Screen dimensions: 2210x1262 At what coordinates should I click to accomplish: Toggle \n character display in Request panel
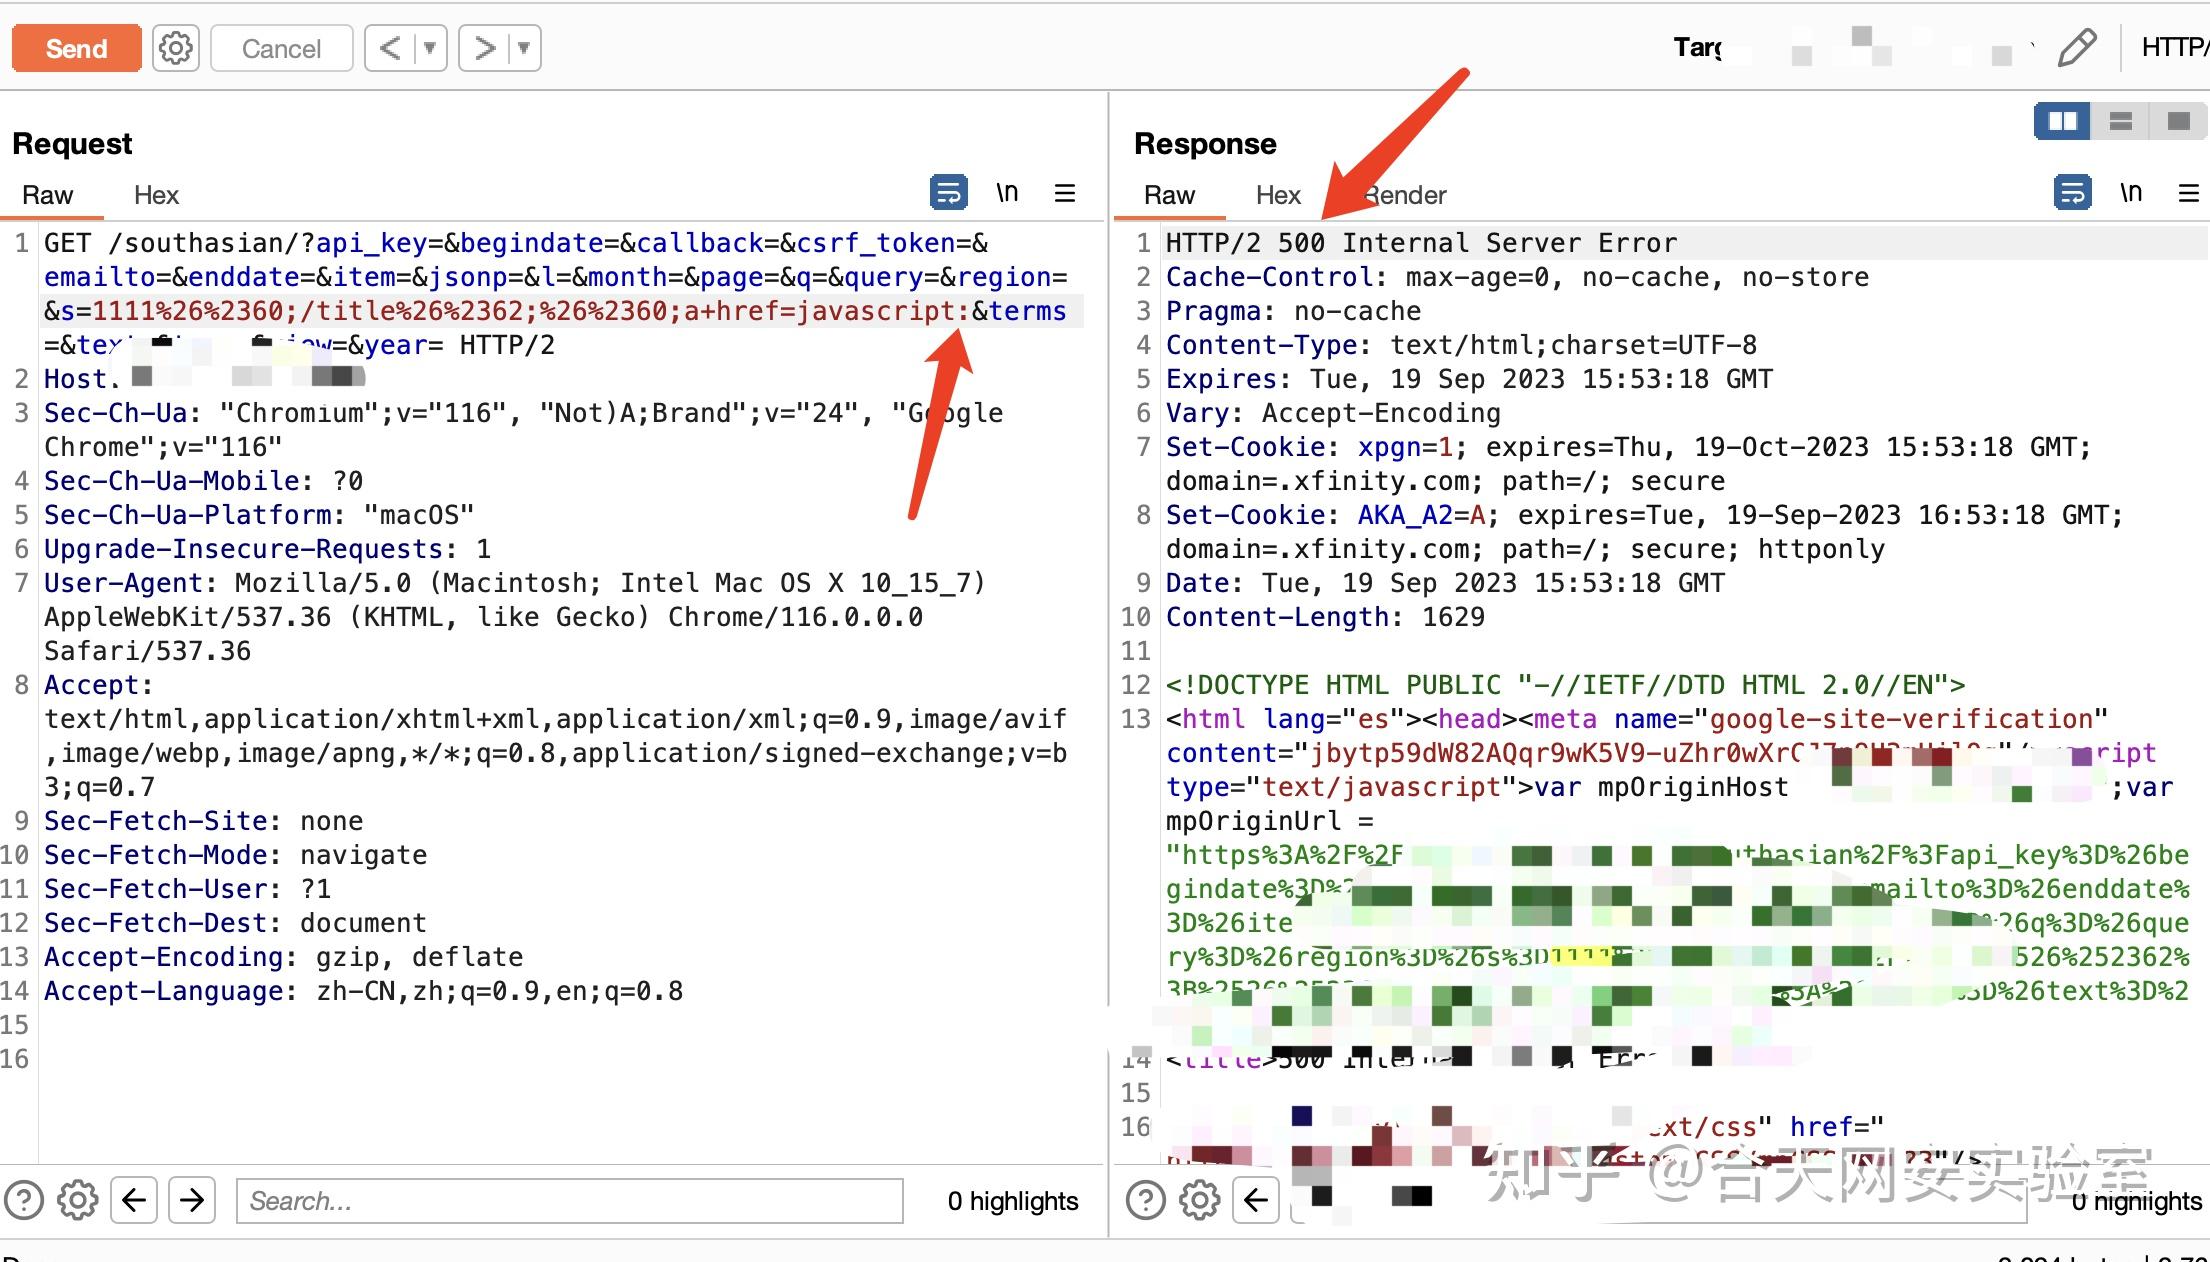click(x=1008, y=192)
